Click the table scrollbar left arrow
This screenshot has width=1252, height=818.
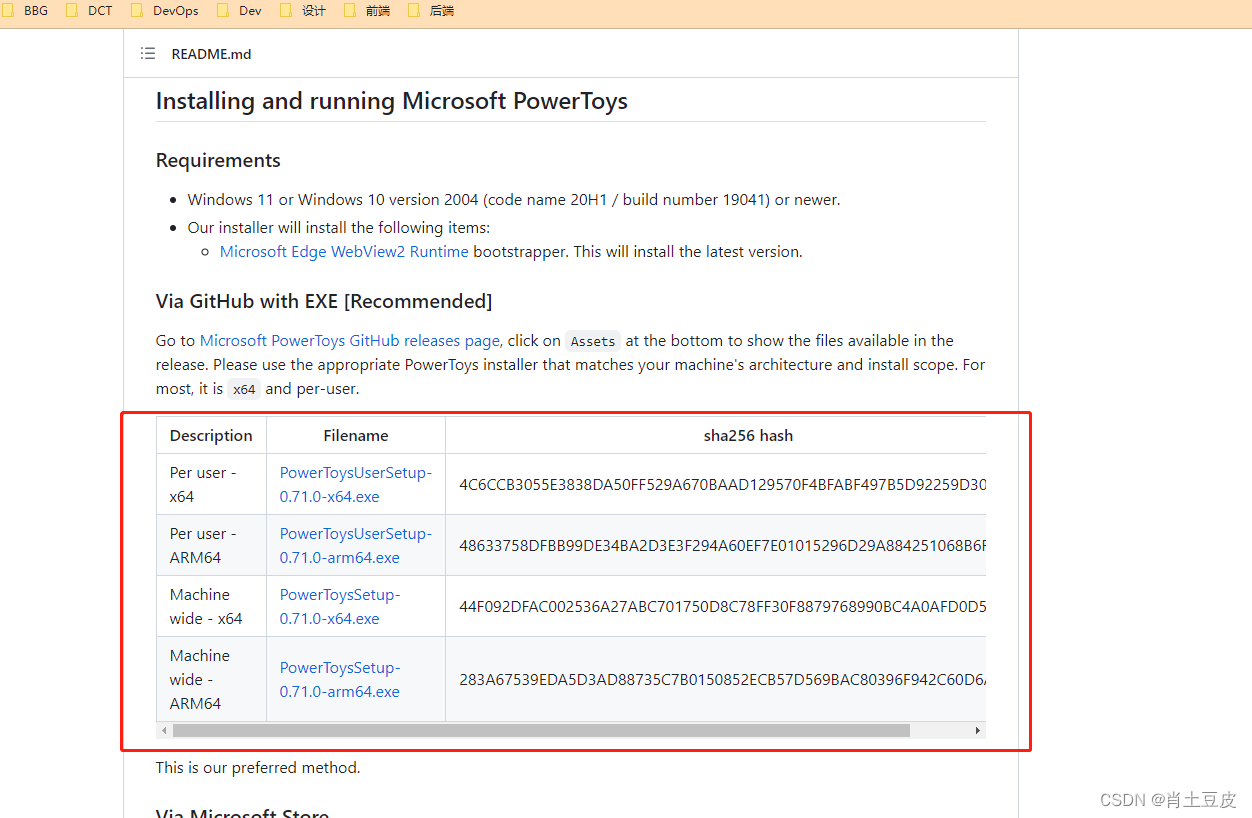click(x=164, y=731)
